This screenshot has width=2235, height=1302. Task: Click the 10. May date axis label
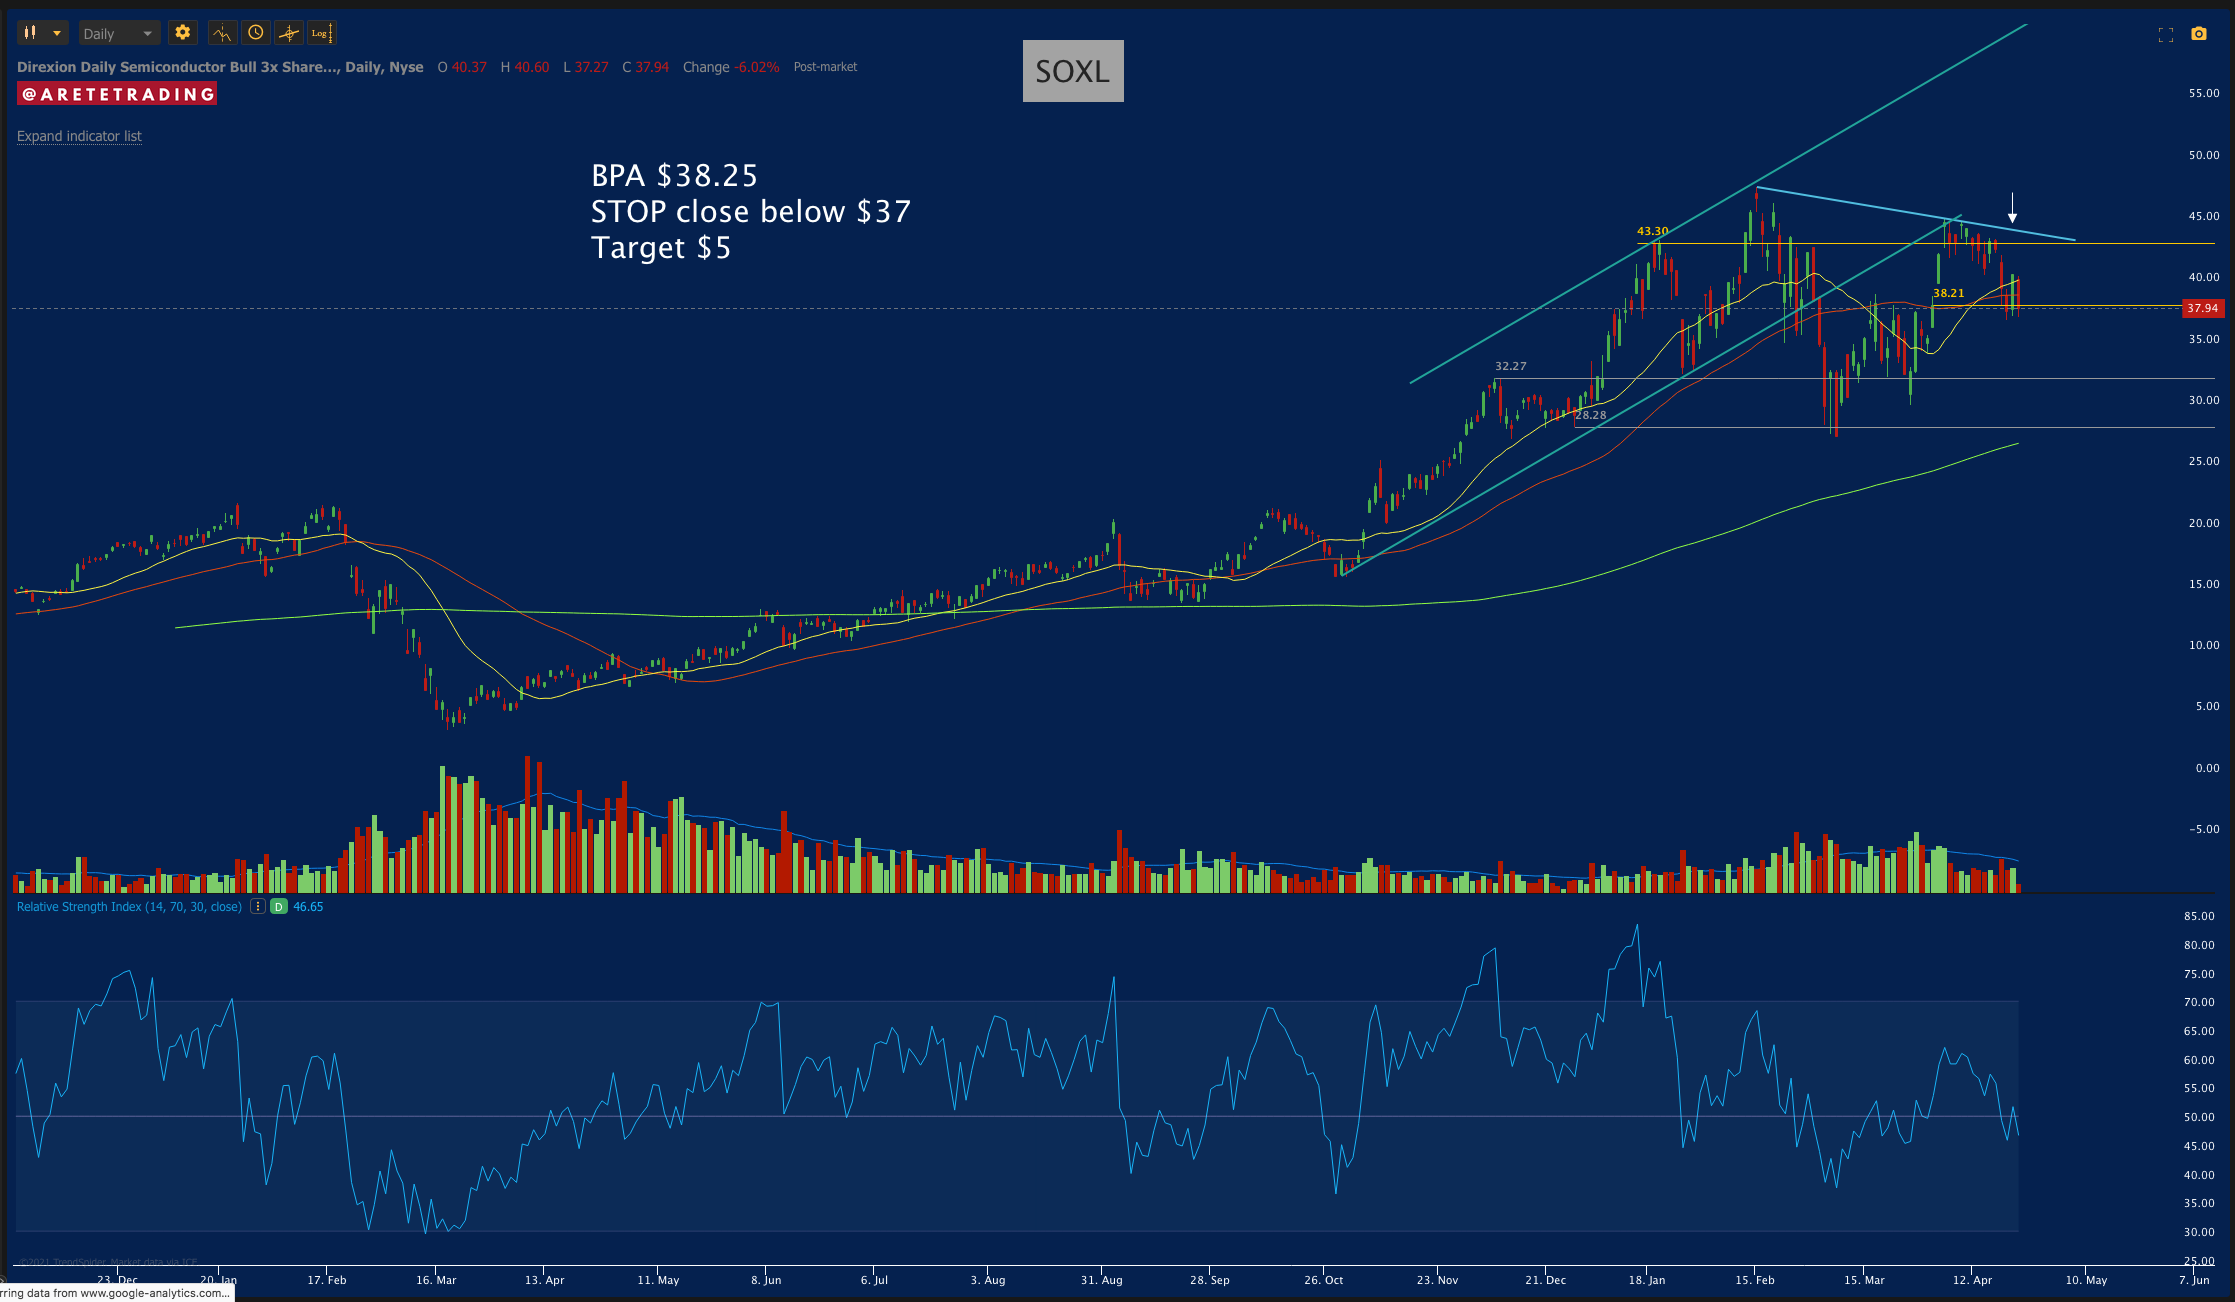point(2086,1280)
